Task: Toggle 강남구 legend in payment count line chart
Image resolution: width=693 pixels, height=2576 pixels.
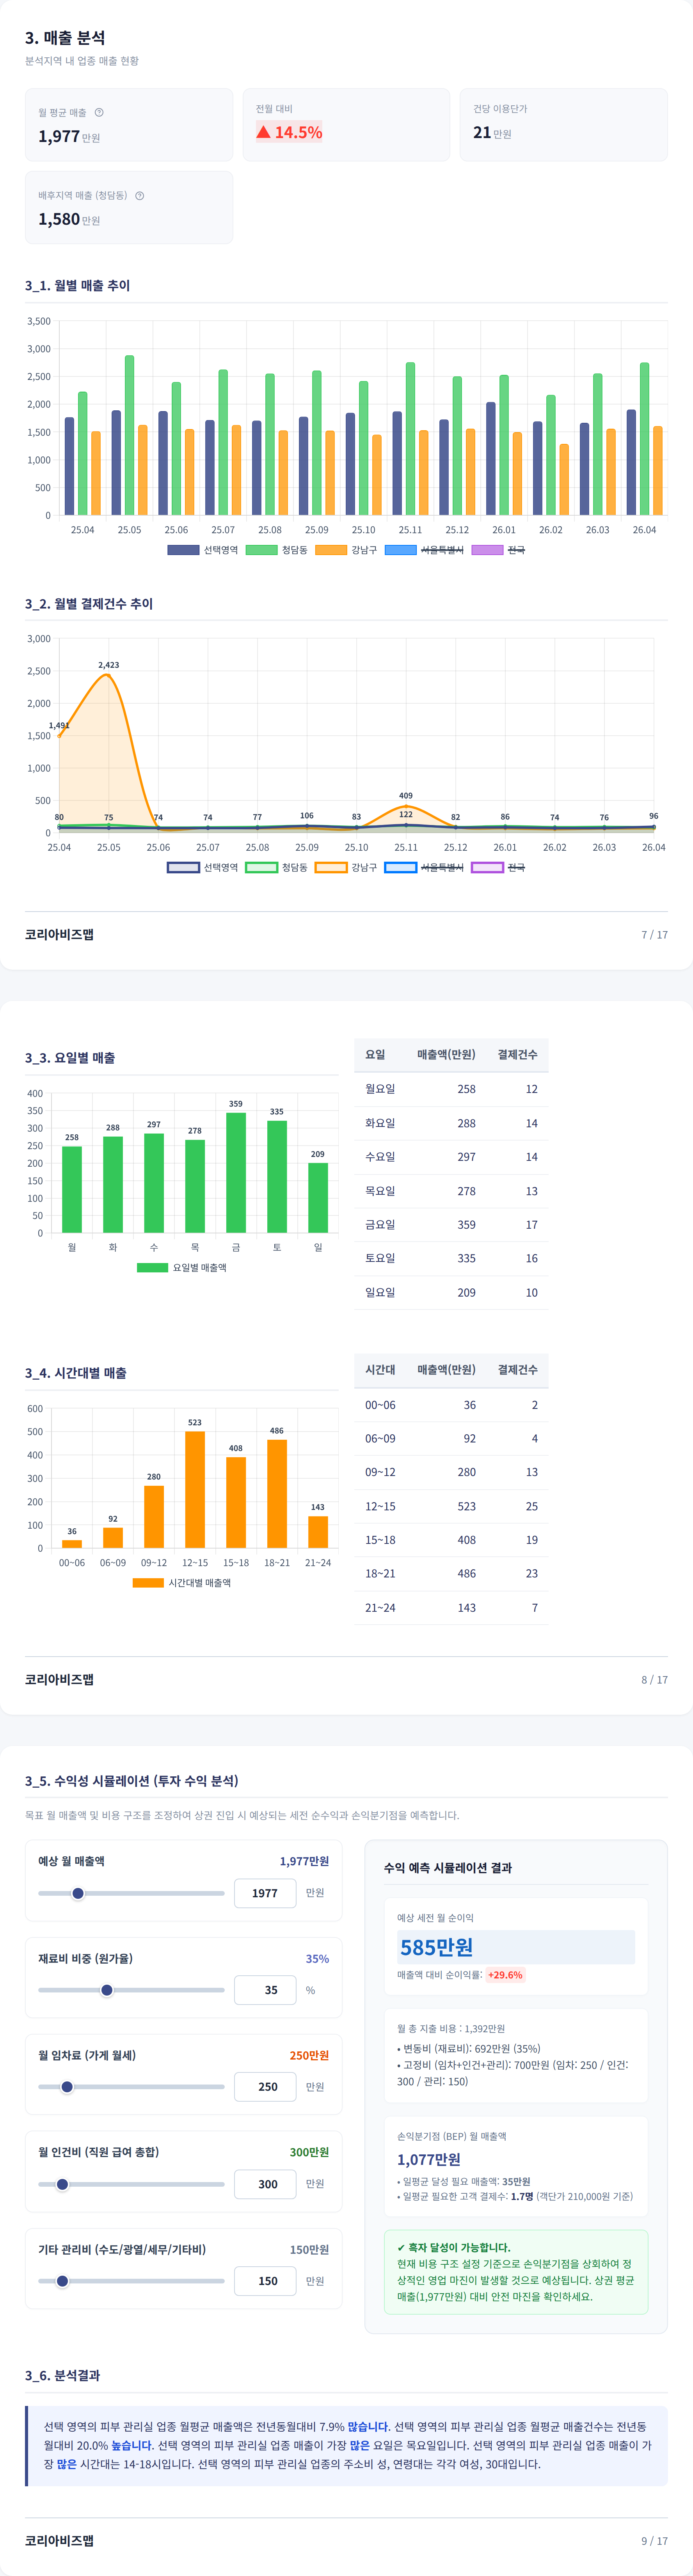Action: 346,867
